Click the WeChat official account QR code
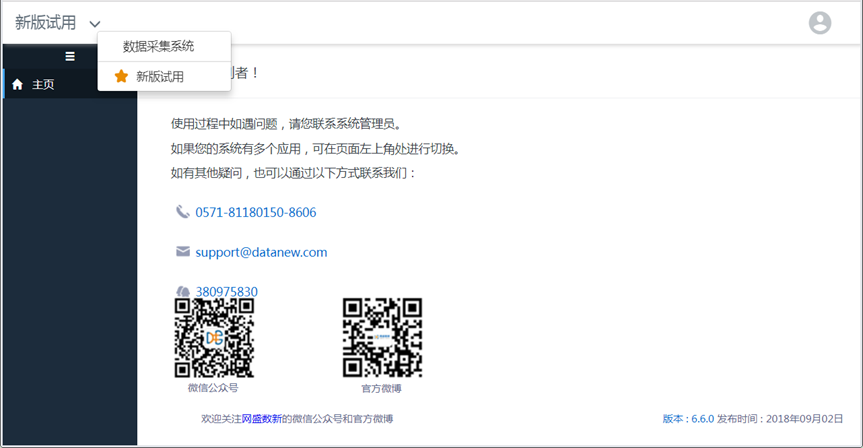The height and width of the screenshot is (448, 863). click(213, 337)
